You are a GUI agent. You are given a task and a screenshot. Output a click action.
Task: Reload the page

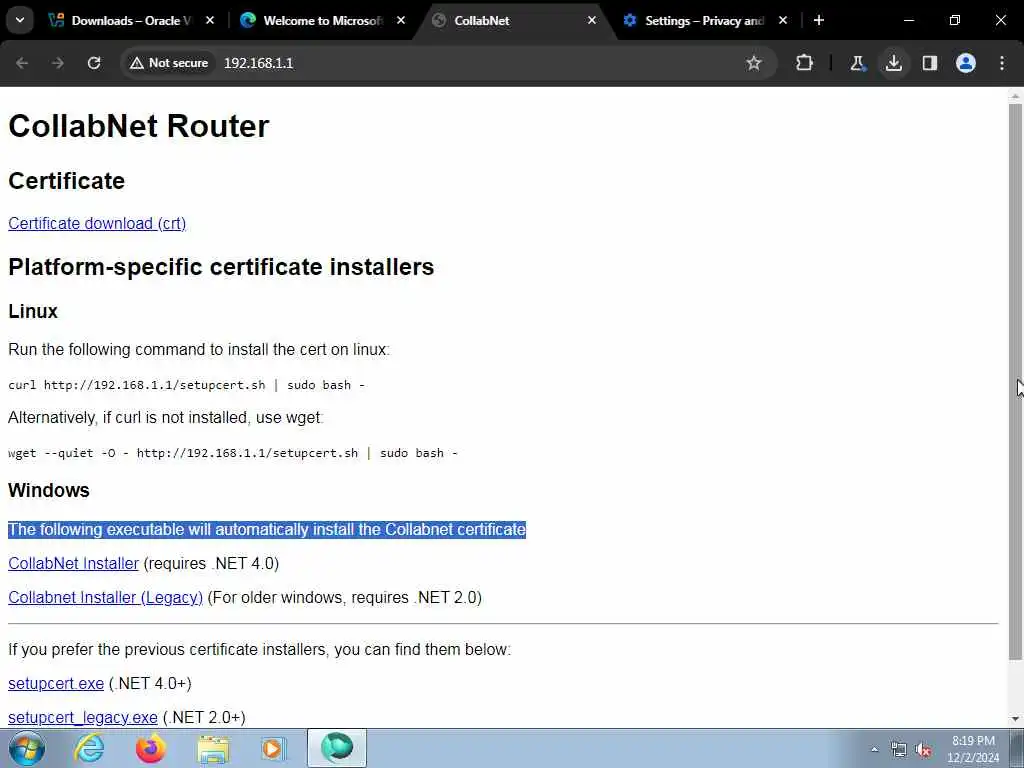[94, 63]
